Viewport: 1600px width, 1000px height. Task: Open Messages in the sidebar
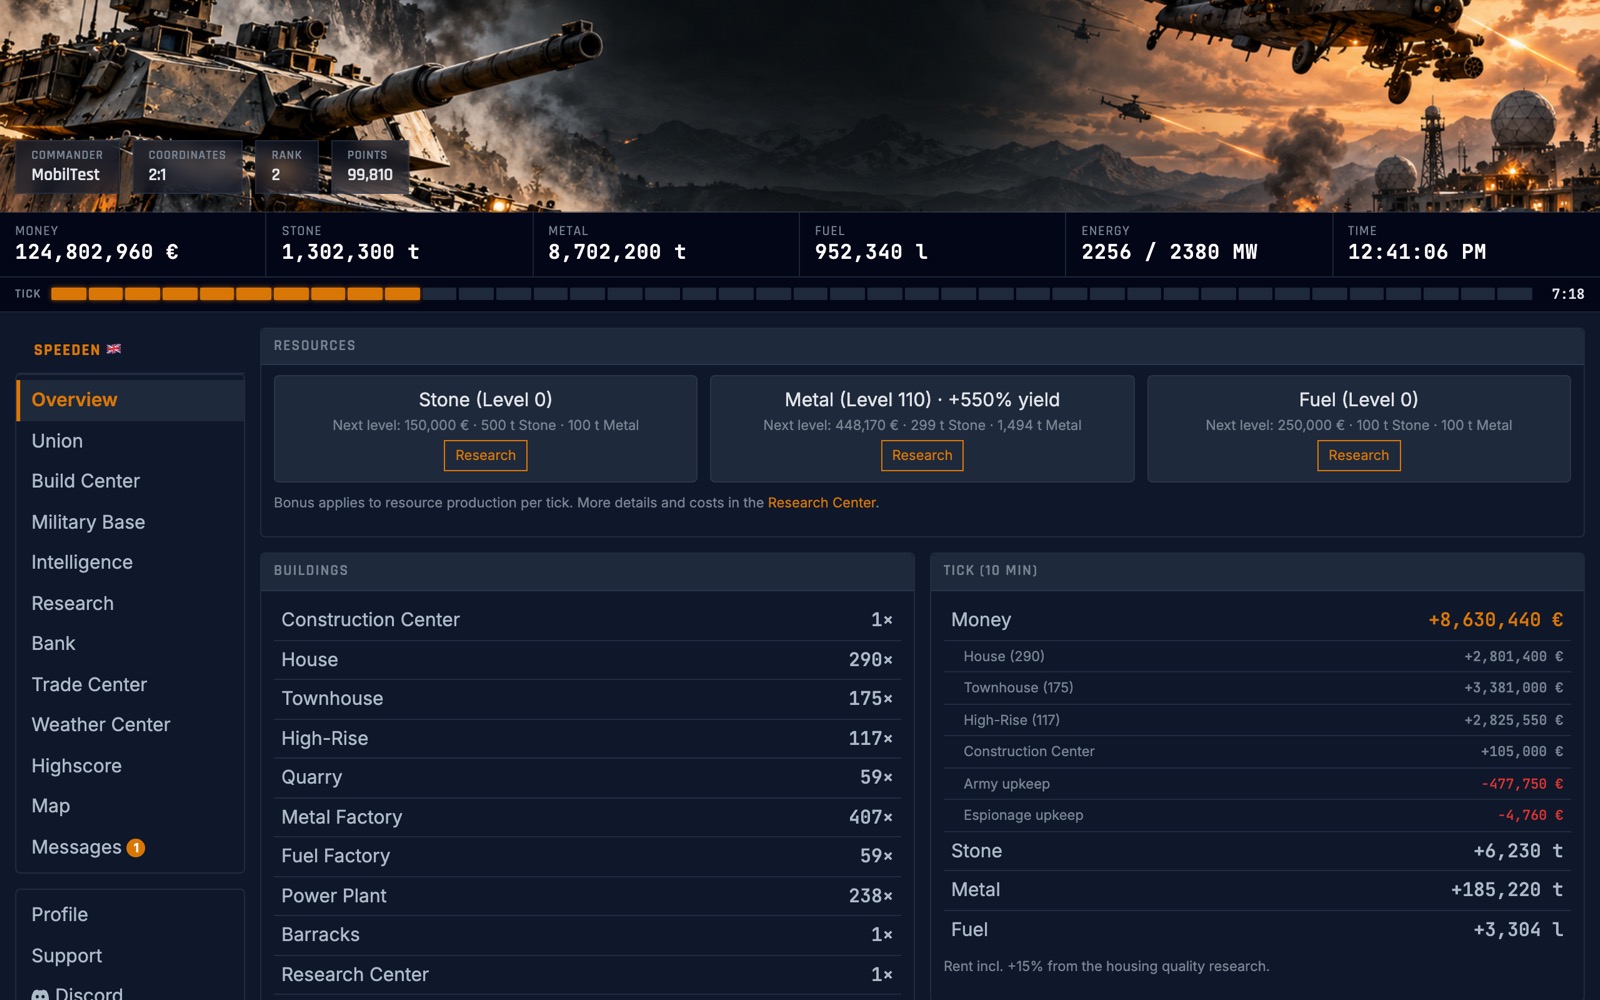[130, 847]
